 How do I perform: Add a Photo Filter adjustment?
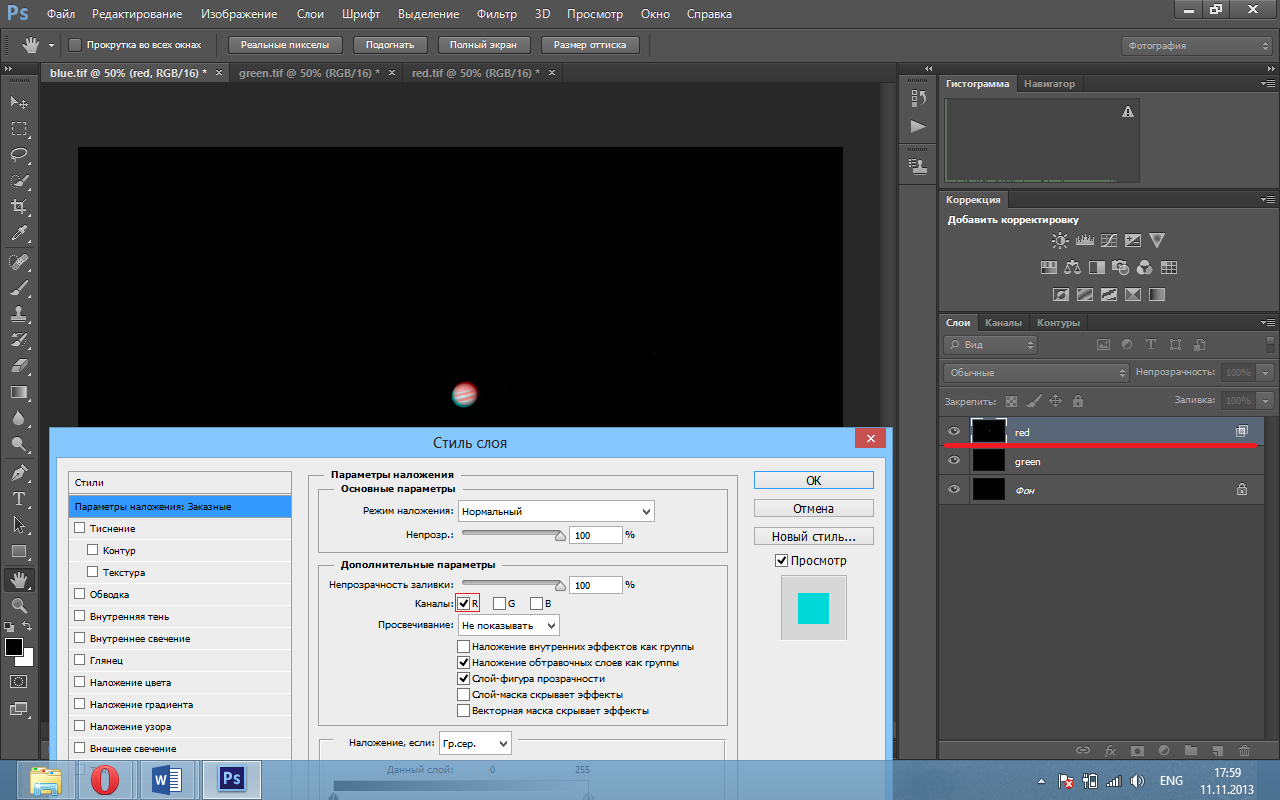coord(1121,268)
